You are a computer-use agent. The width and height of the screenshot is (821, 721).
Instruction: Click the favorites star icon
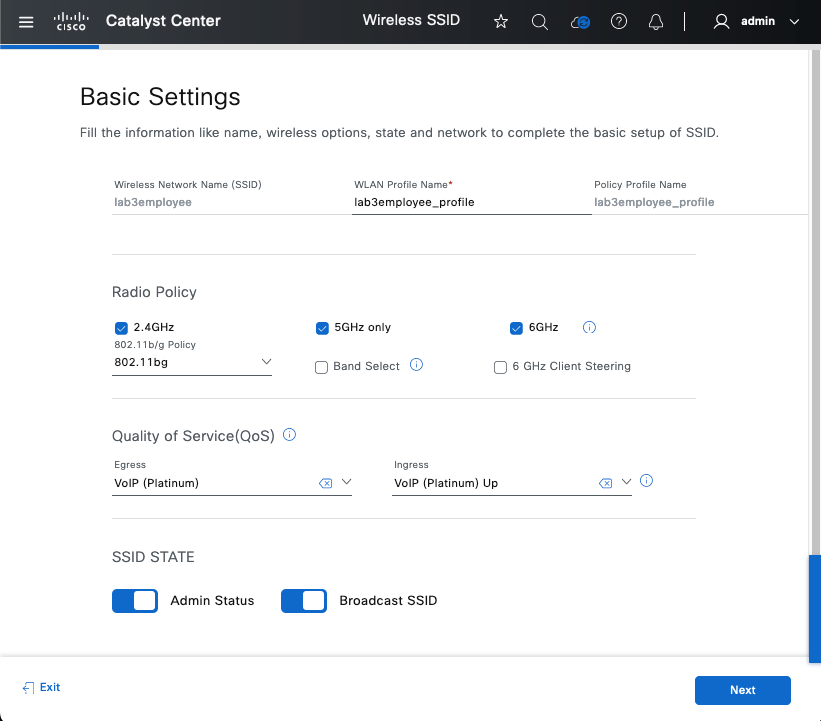tap(501, 21)
